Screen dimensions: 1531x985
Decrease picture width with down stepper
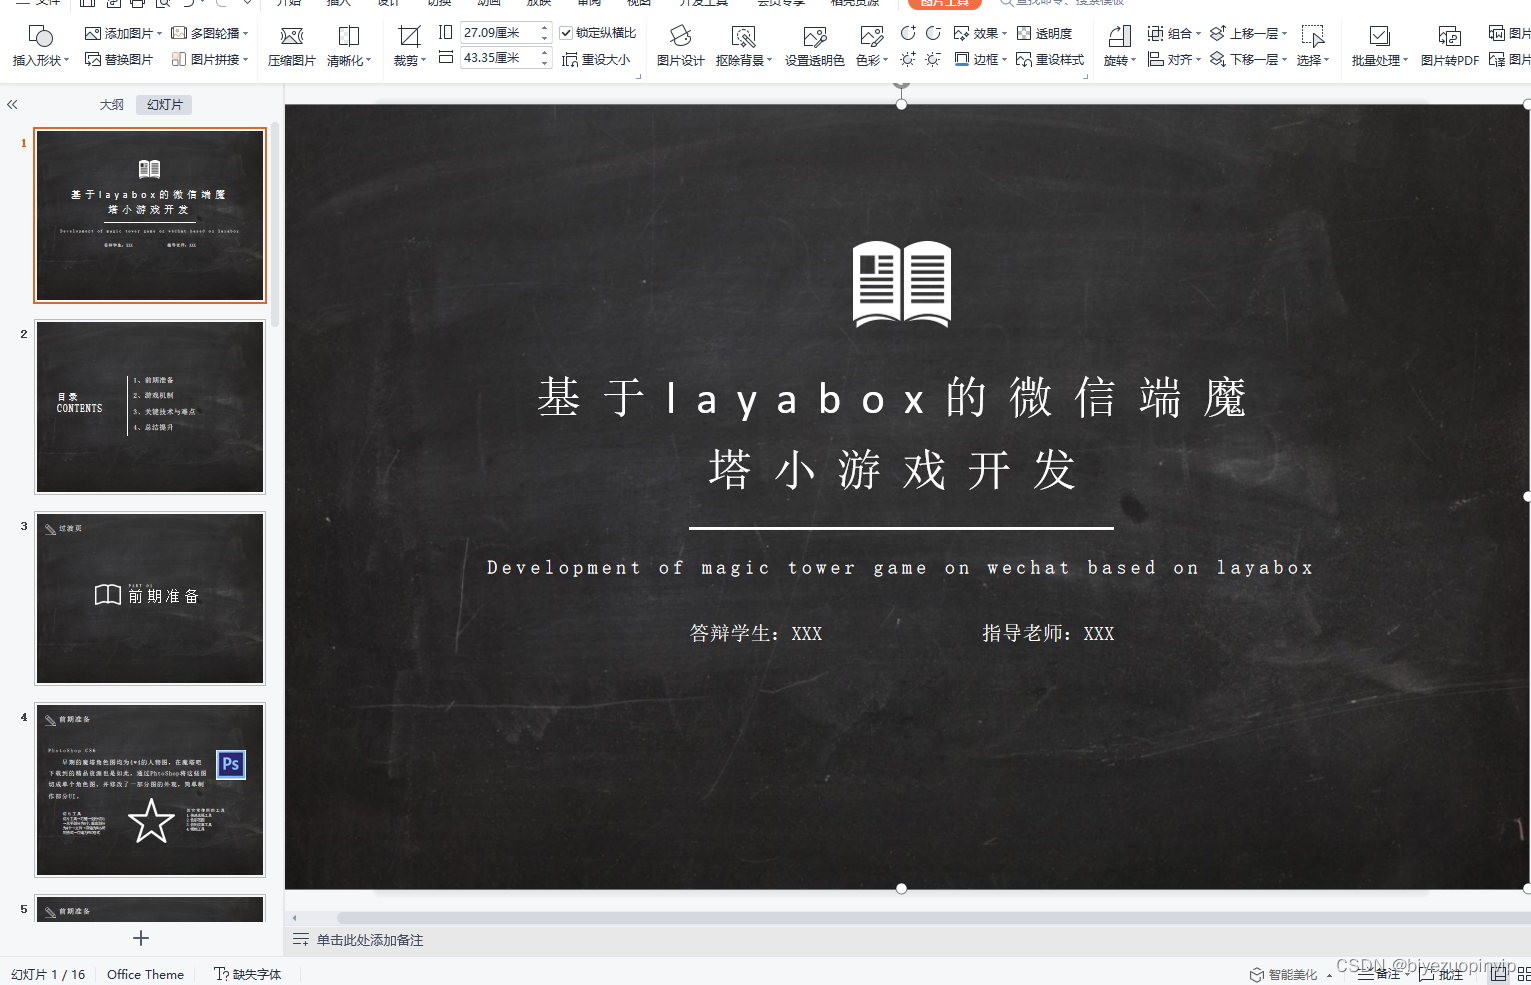click(544, 63)
